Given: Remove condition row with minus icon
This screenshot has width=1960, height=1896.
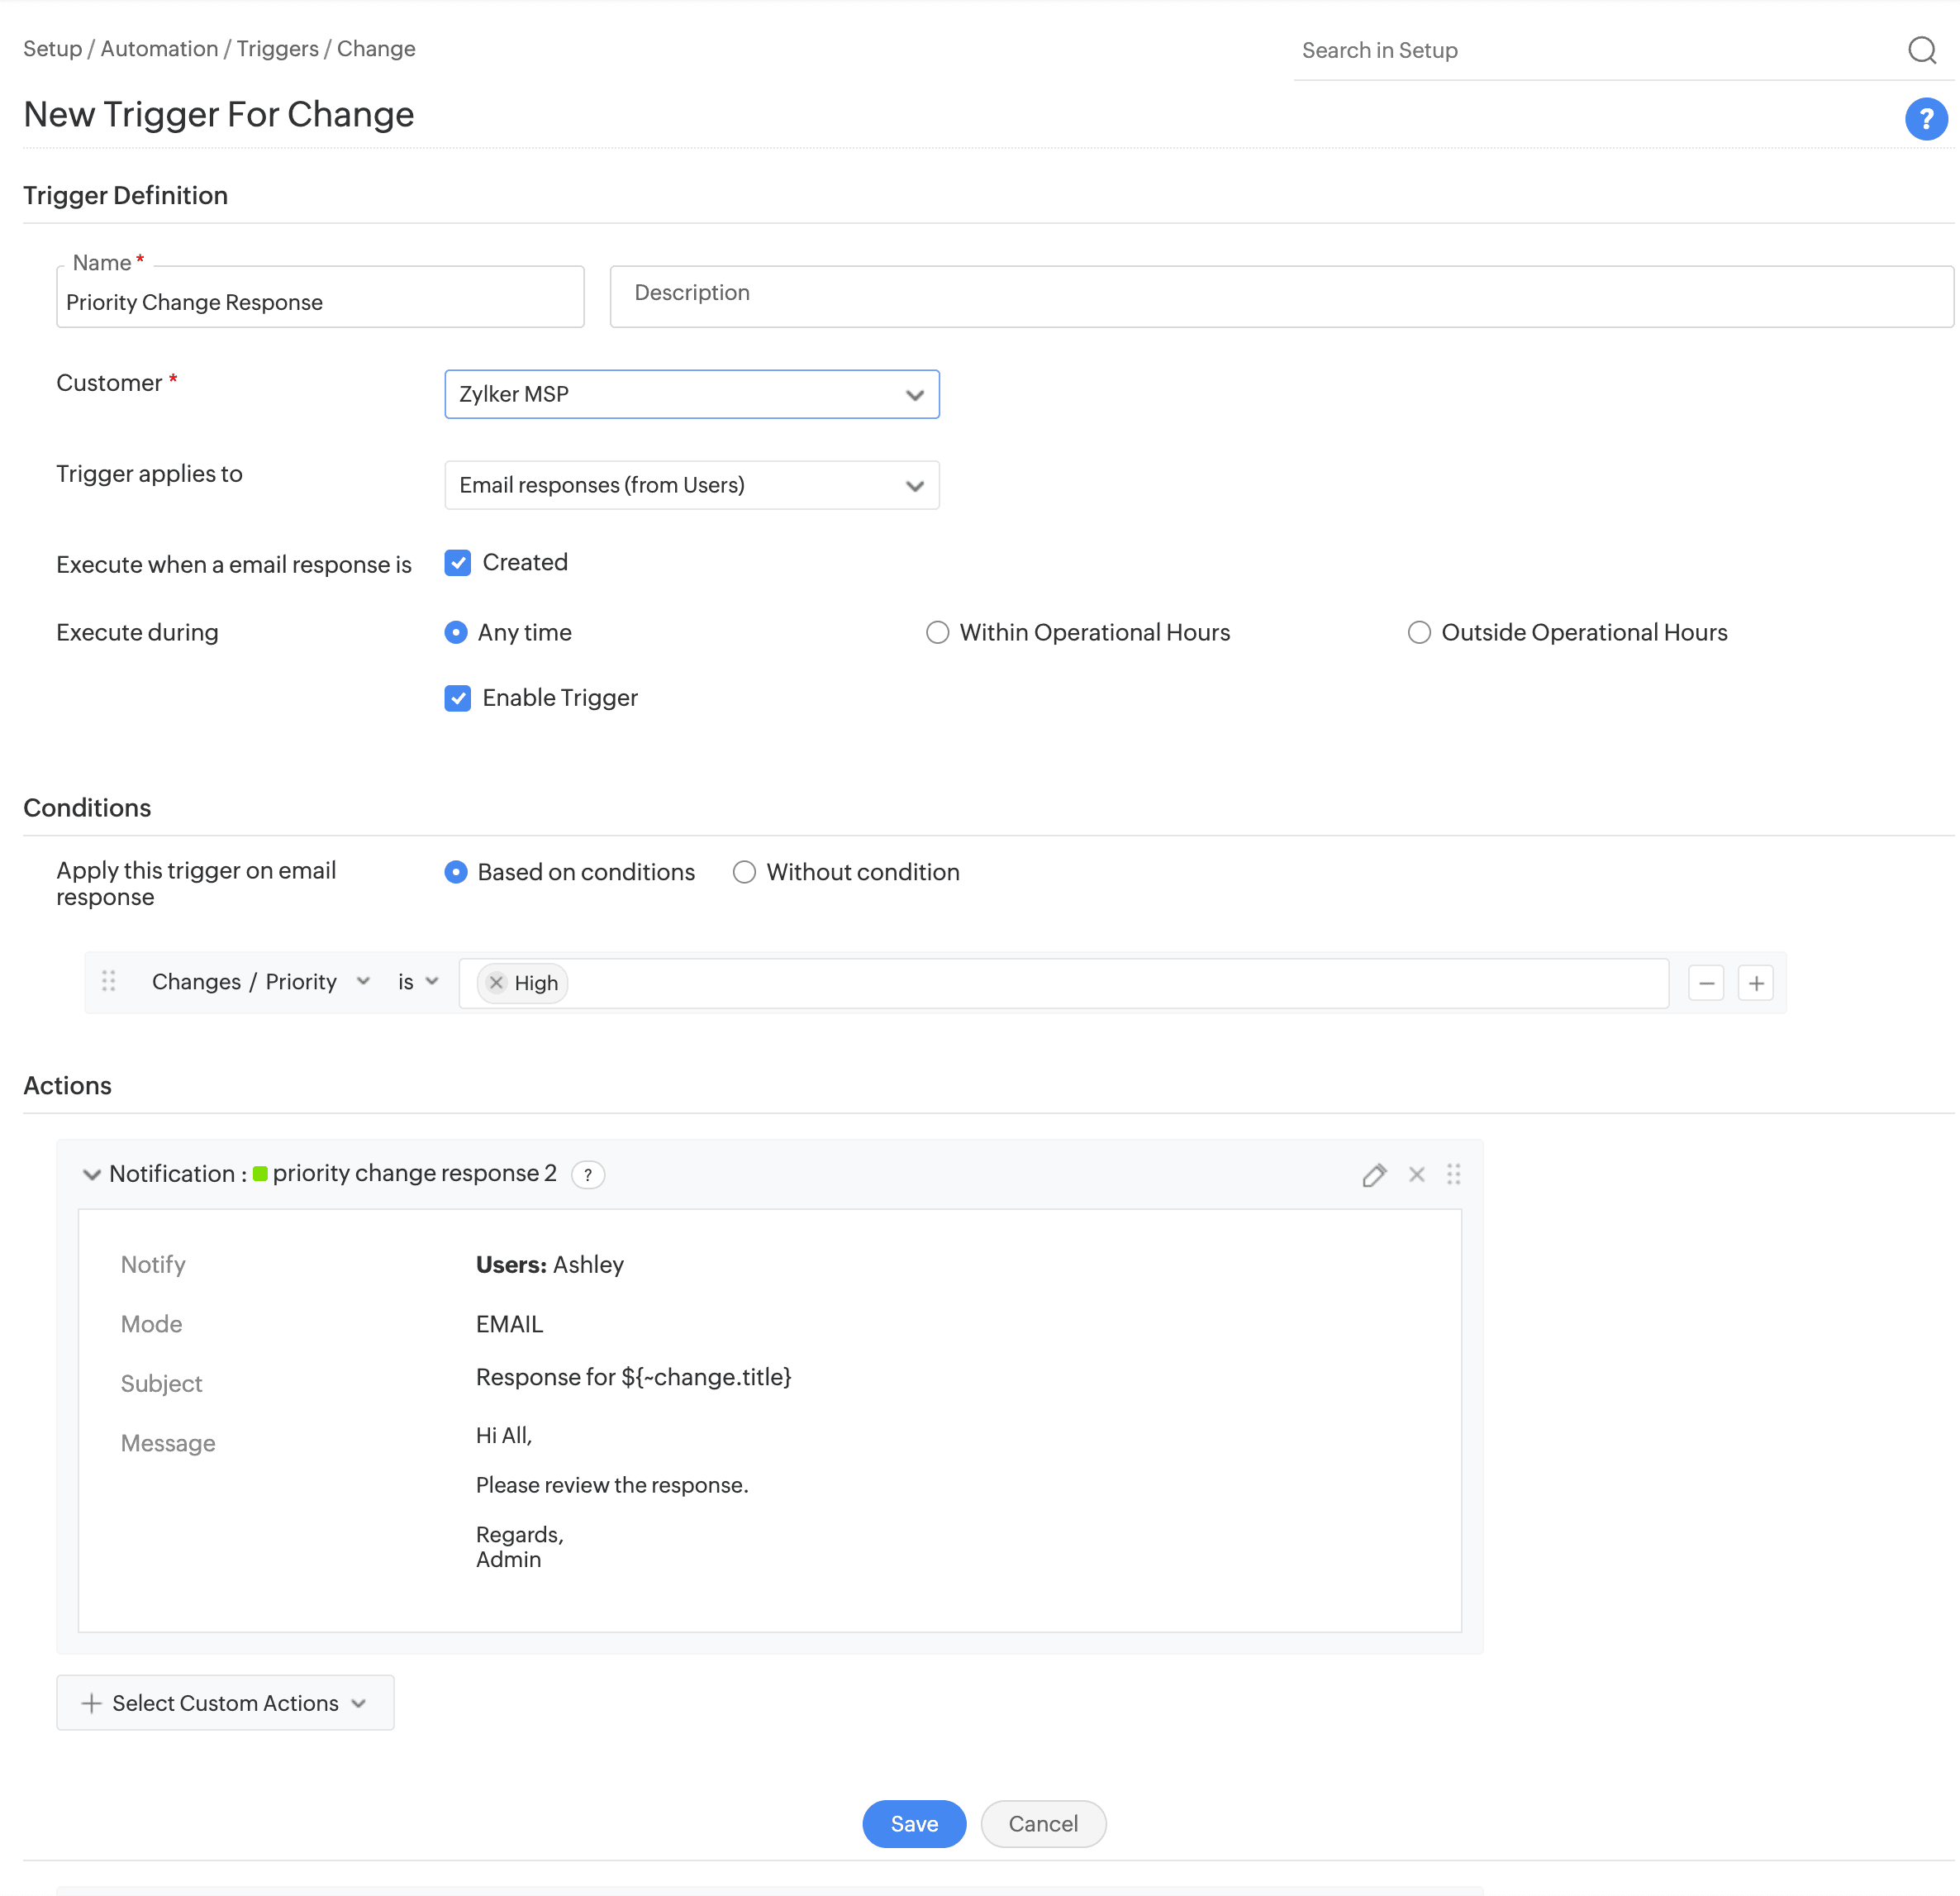Looking at the screenshot, I should (x=1706, y=983).
